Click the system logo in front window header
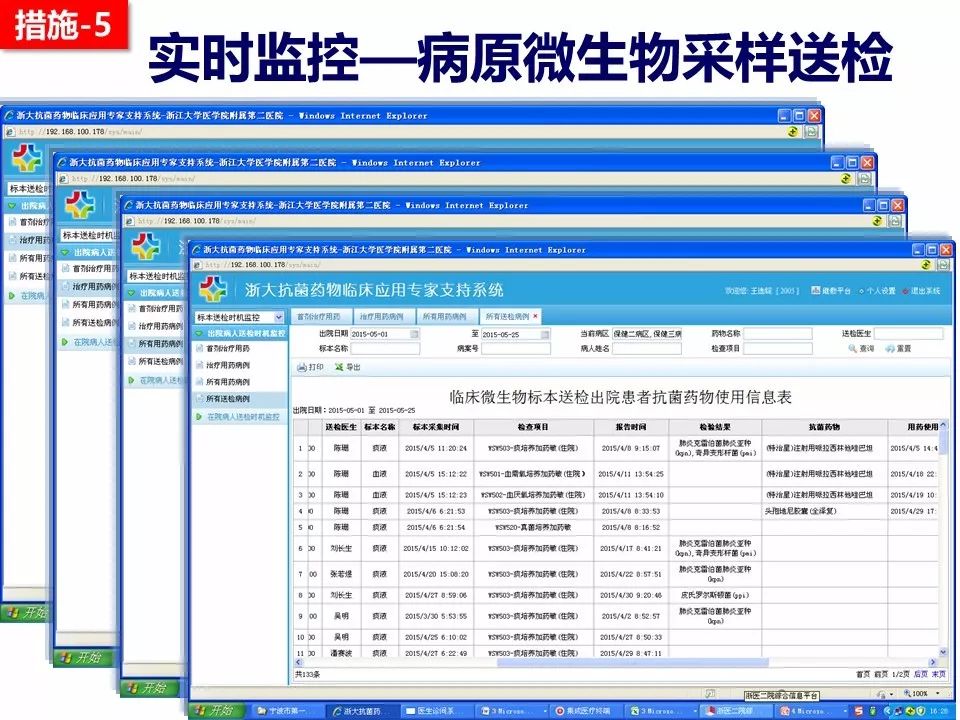Screen dimensions: 960x720 [x=213, y=289]
